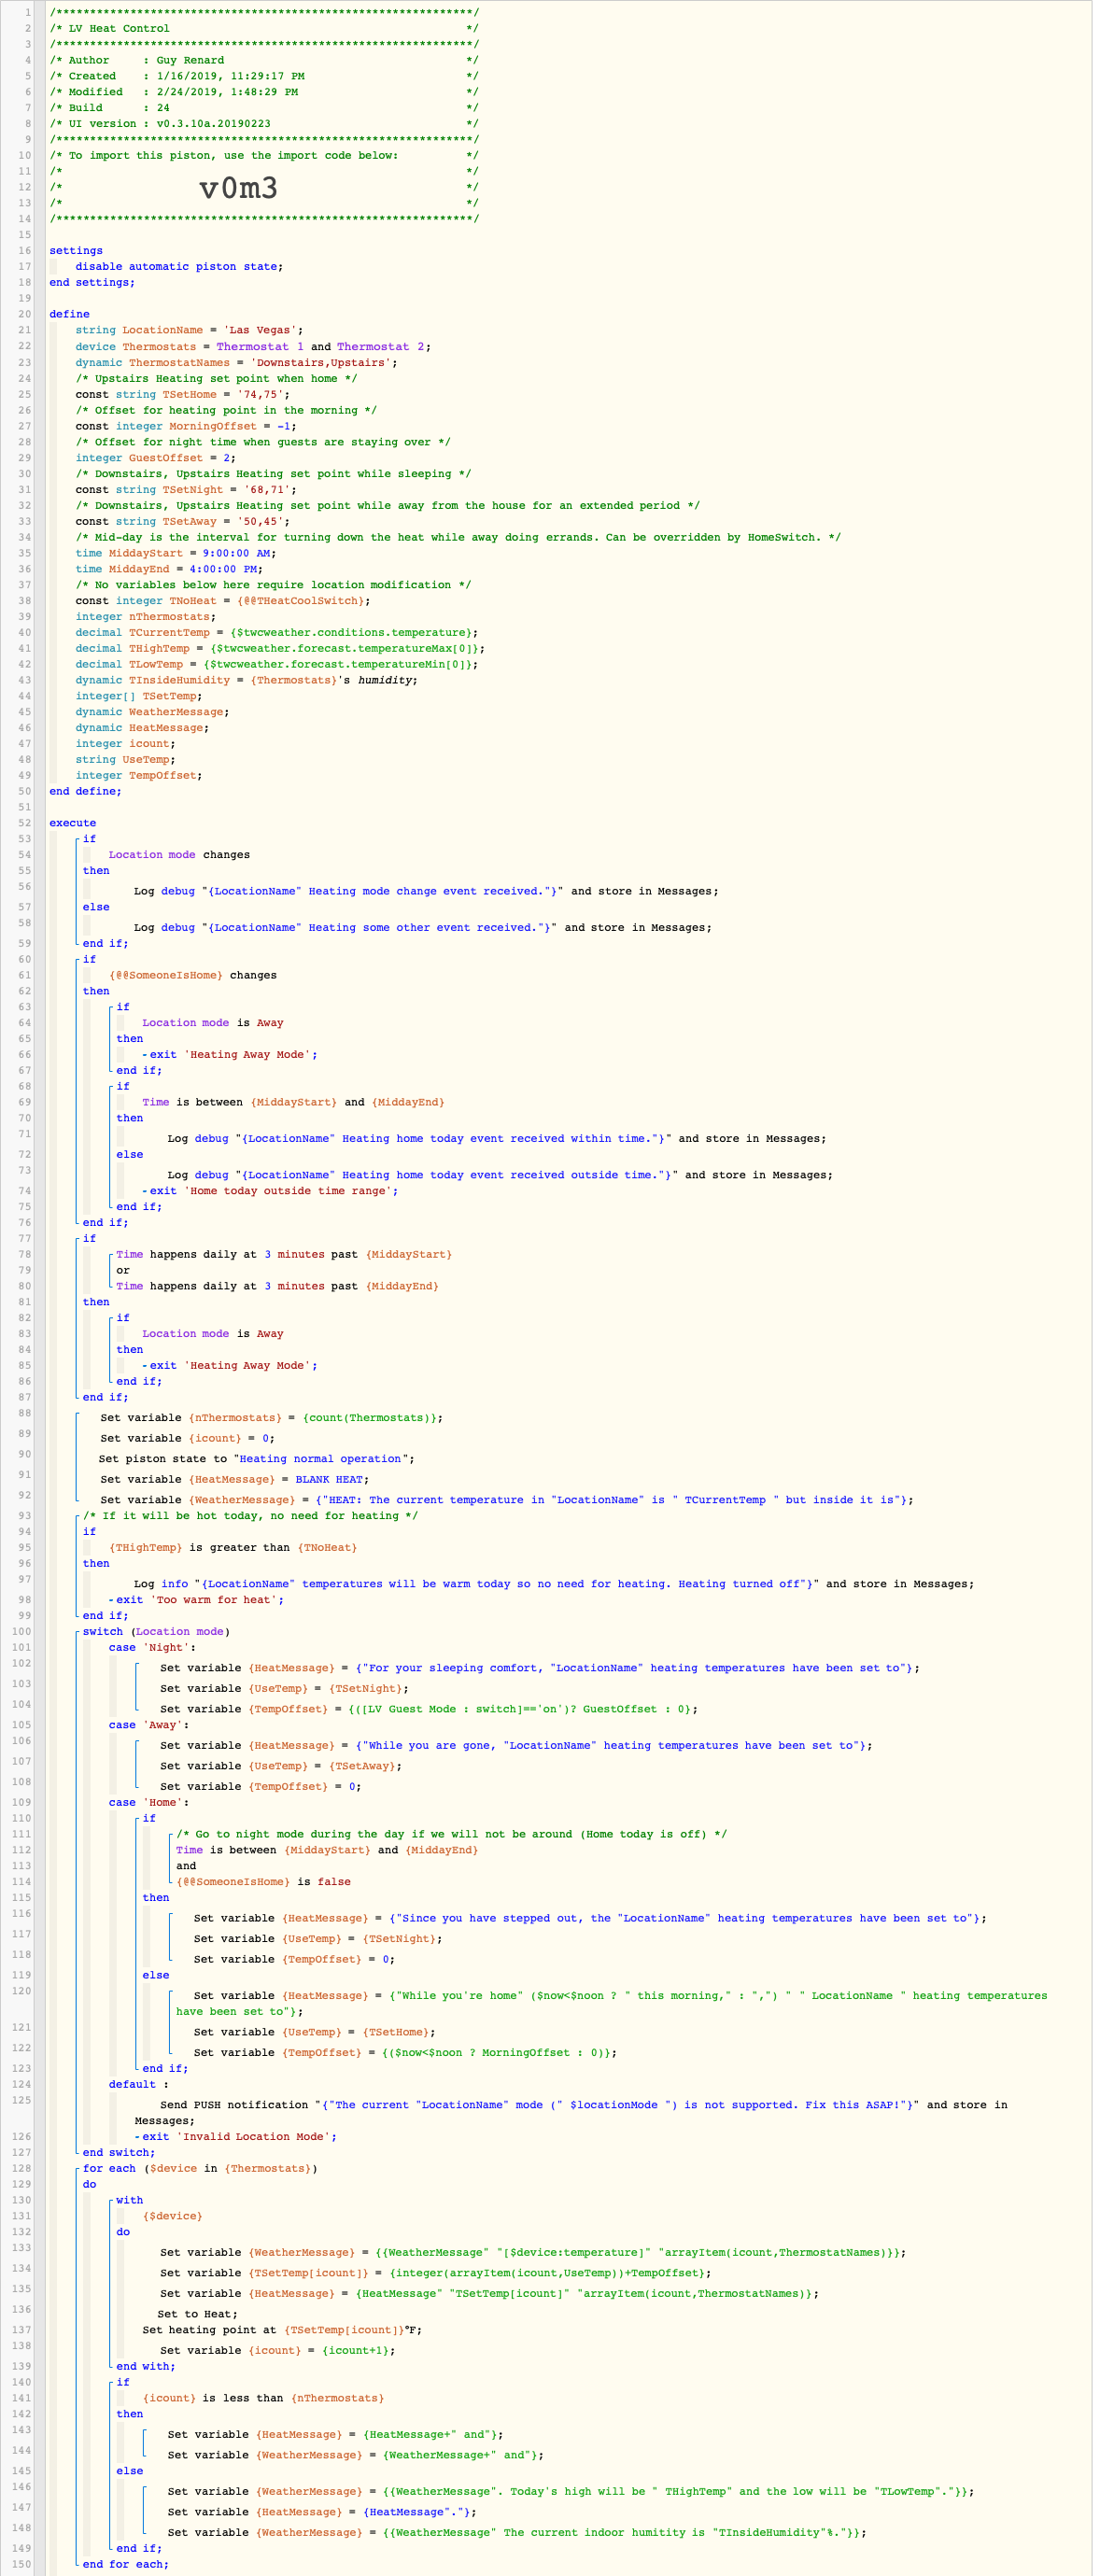The width and height of the screenshot is (1100, 2576).
Task: Select the case 'Home': label
Action: (149, 1803)
